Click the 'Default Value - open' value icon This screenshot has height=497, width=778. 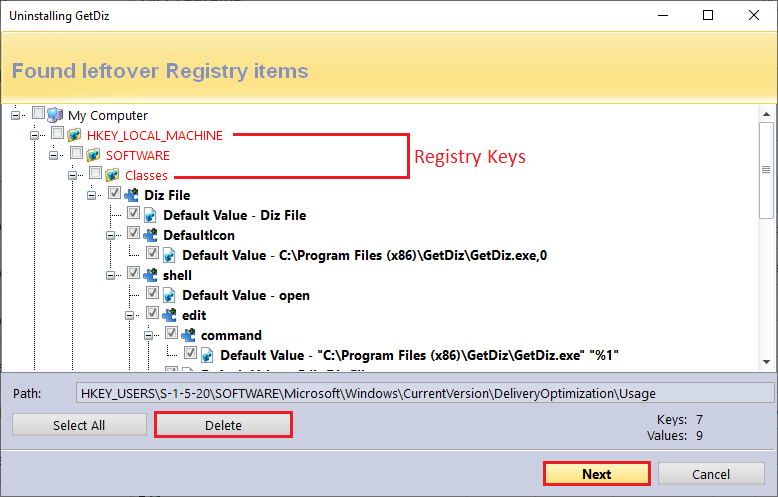[x=169, y=295]
